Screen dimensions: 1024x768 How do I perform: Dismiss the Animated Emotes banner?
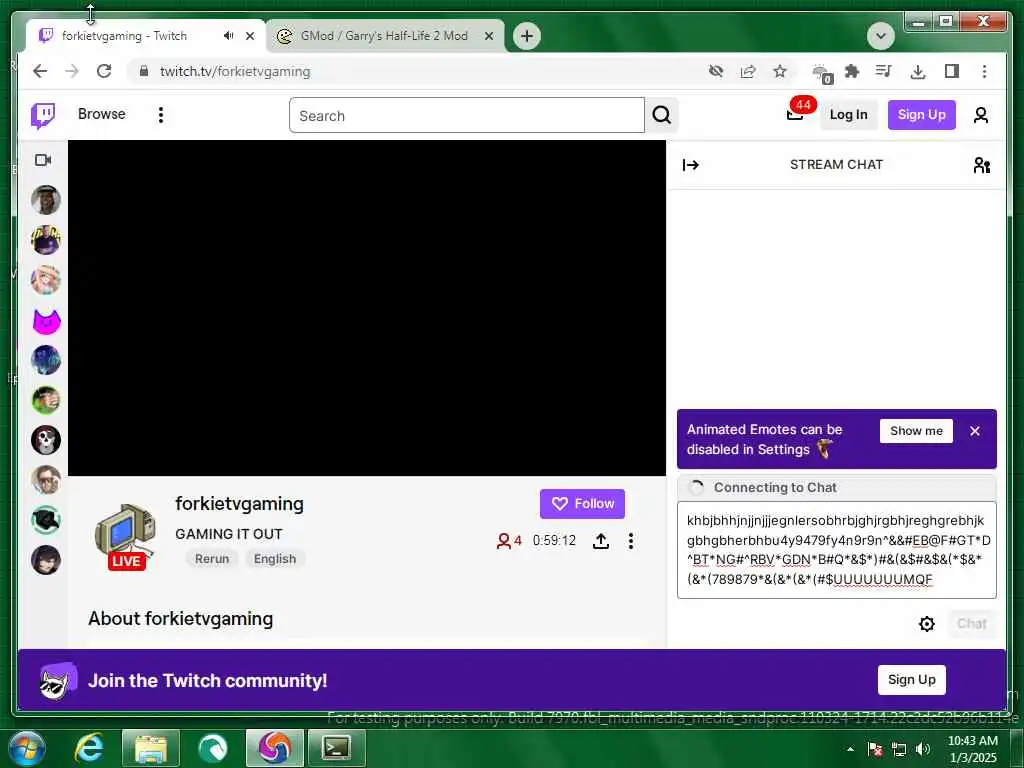[974, 431]
